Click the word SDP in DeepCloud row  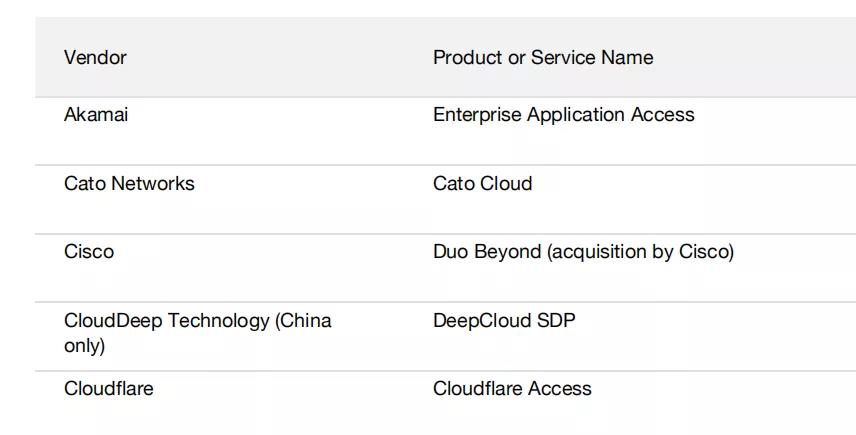pos(556,320)
